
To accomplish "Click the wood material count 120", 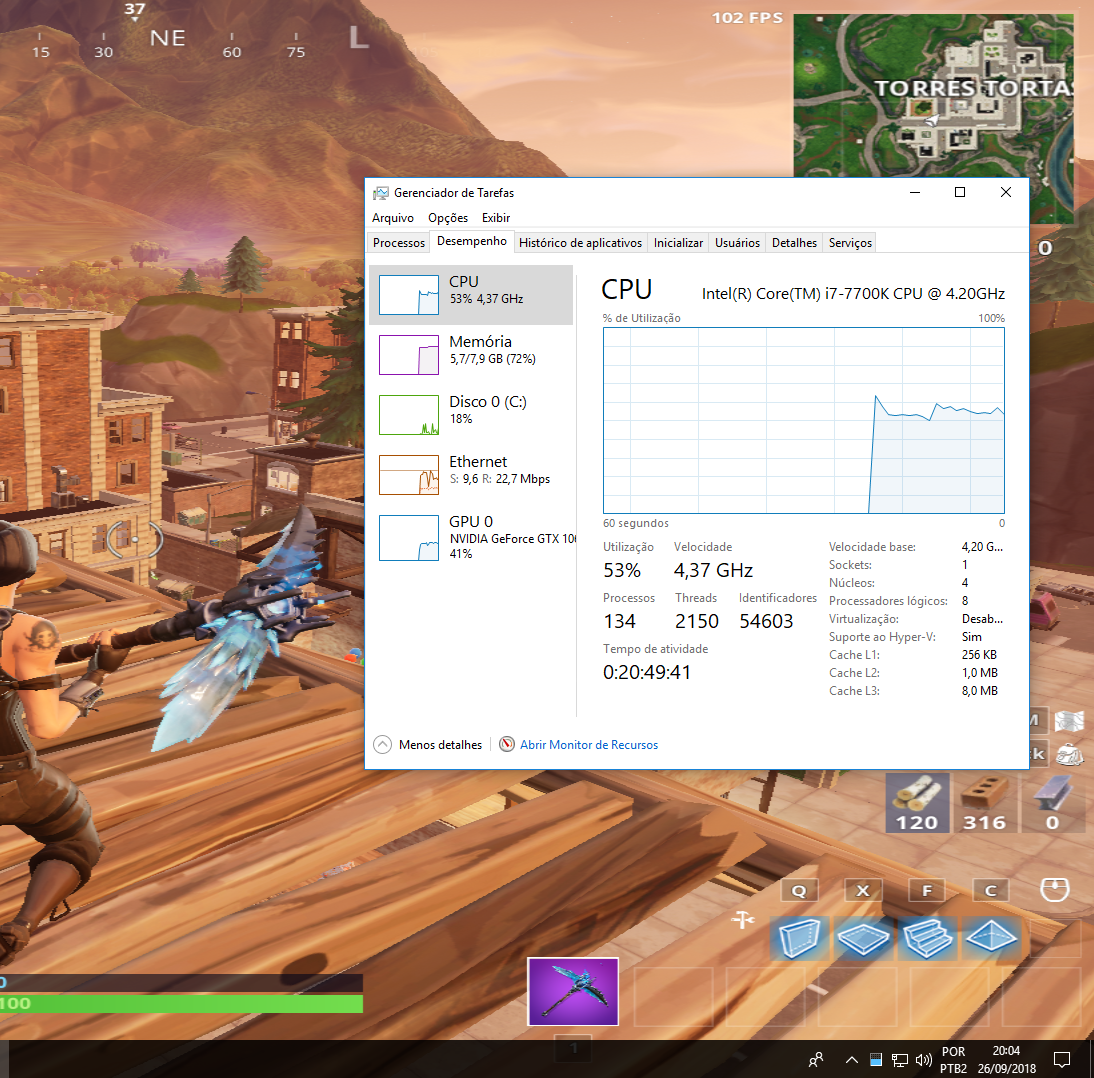I will [x=917, y=823].
